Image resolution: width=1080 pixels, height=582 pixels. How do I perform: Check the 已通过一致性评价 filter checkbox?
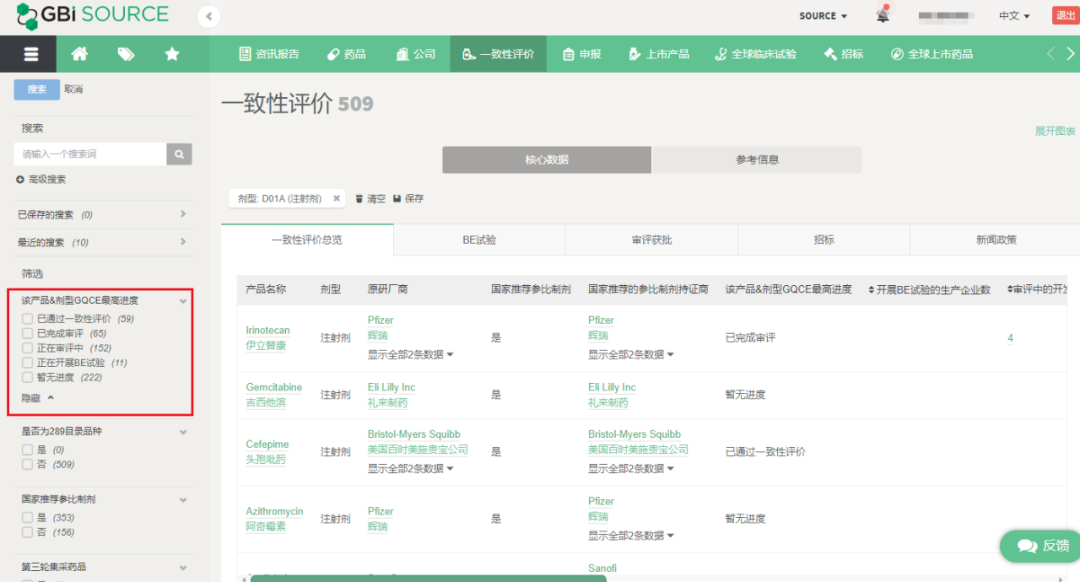[27, 319]
